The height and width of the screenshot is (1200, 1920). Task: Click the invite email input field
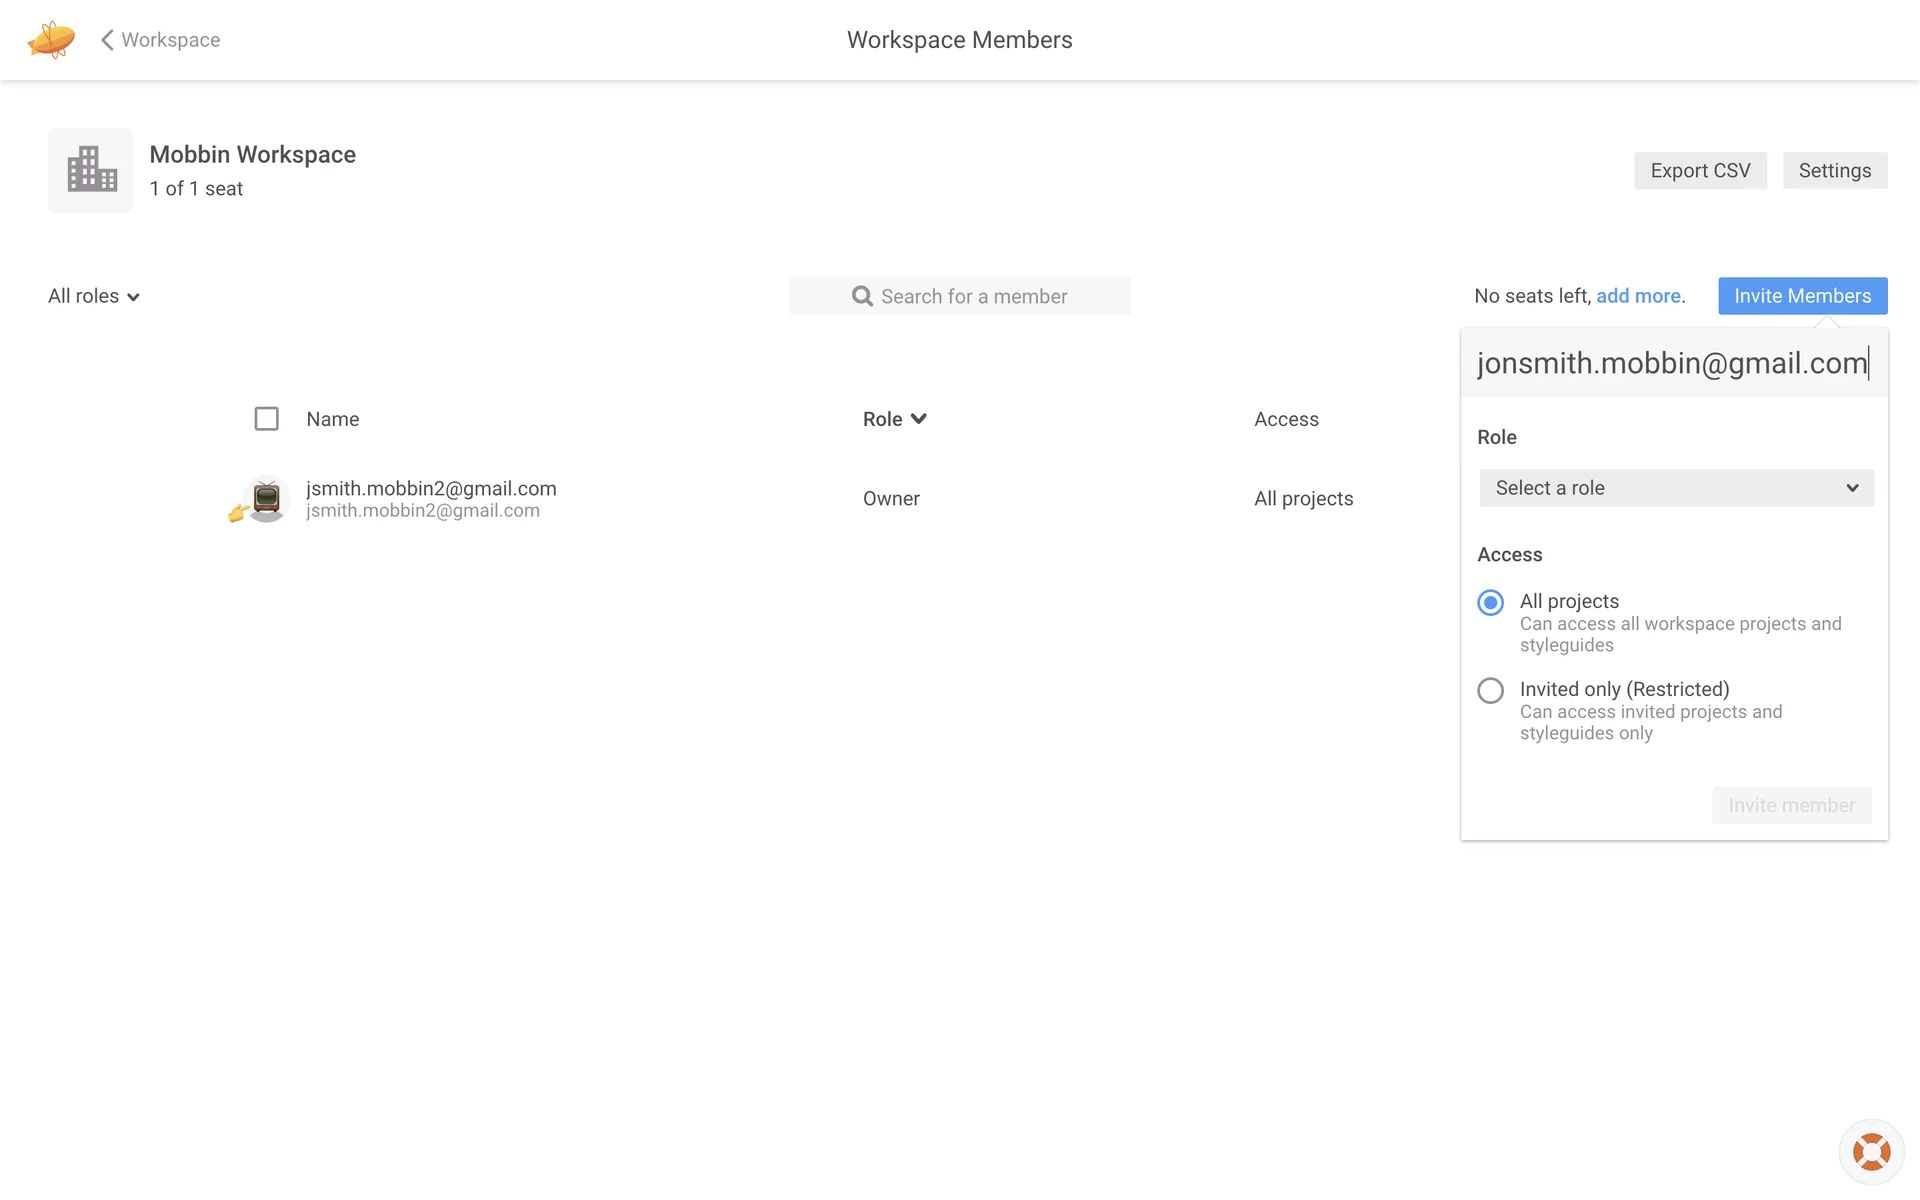1672,363
